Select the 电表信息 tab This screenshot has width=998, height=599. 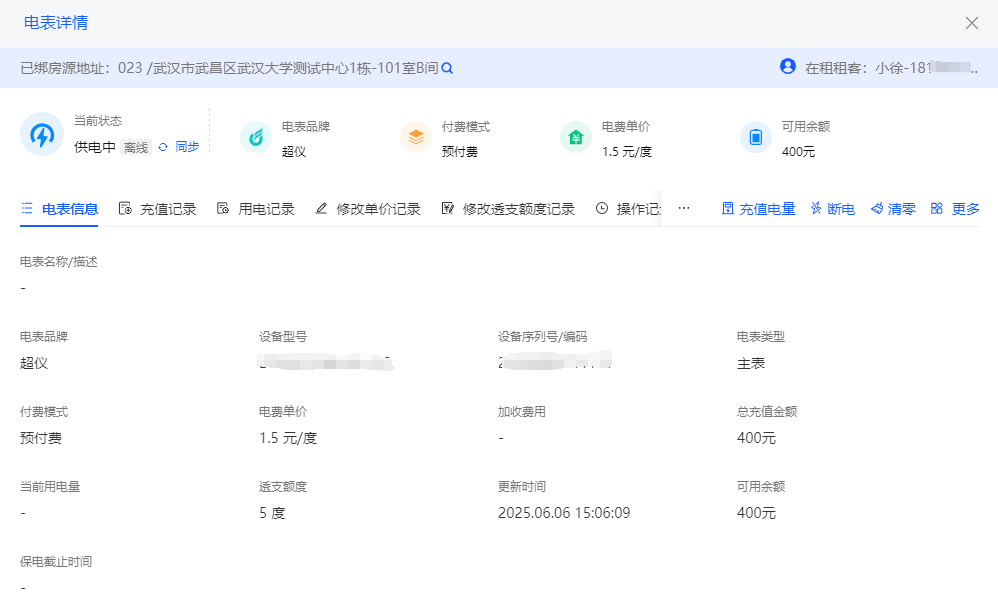[x=60, y=209]
